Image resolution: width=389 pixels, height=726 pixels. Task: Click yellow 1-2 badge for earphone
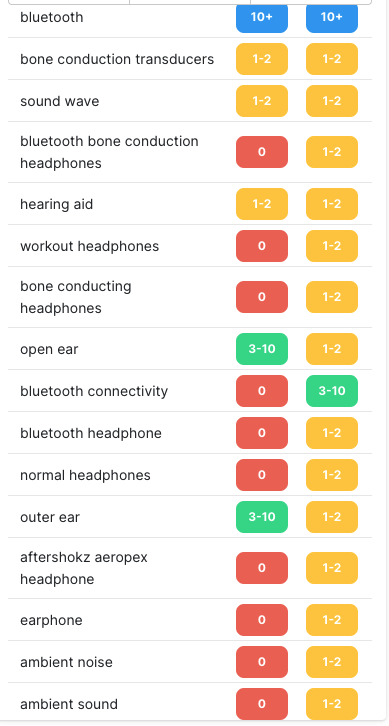tap(332, 620)
